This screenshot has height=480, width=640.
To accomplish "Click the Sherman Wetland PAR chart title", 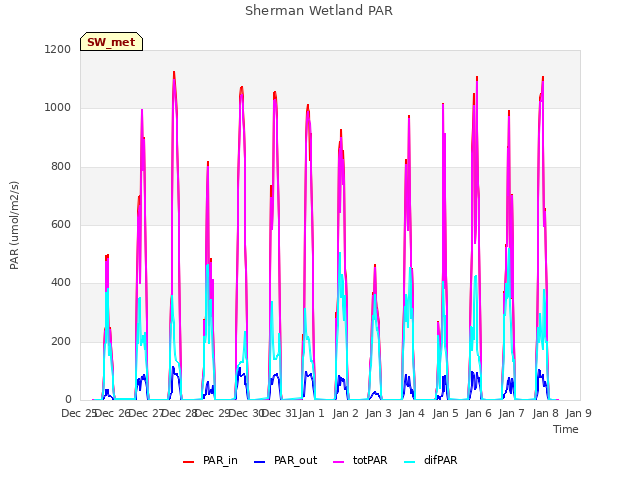I will (x=319, y=11).
